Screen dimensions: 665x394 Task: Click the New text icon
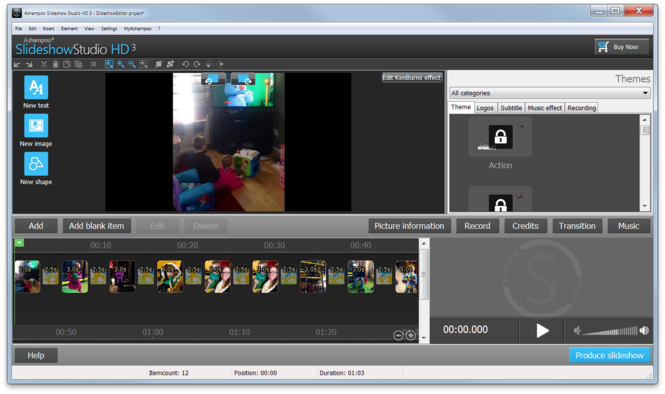point(36,87)
